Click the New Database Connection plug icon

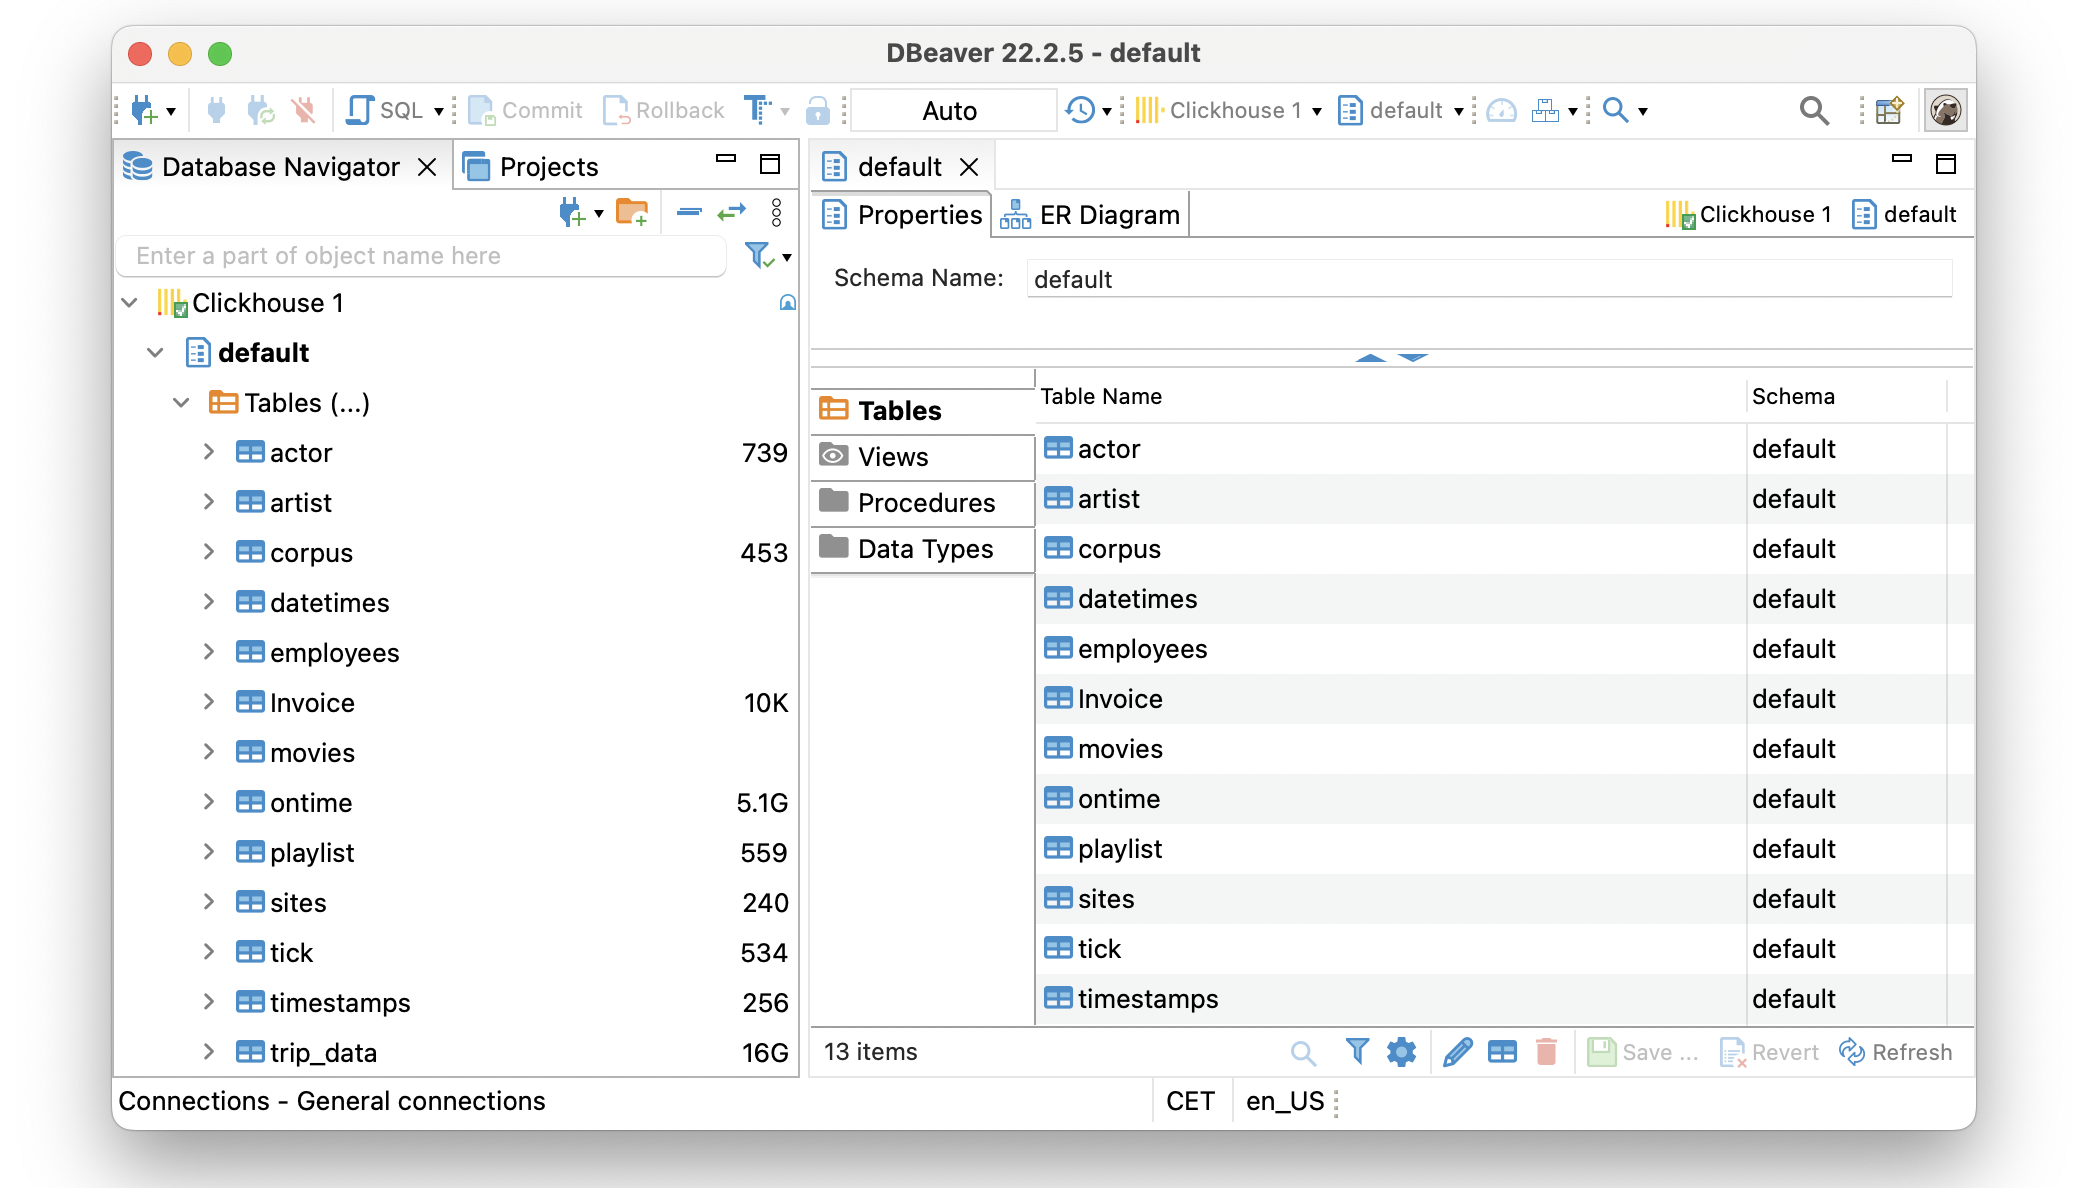(x=144, y=110)
